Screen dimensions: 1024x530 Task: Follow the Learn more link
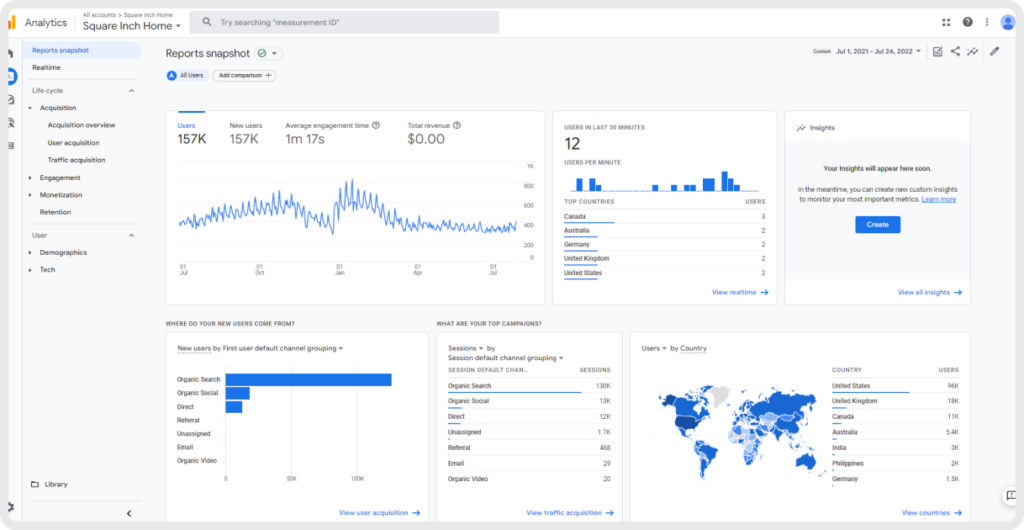(x=938, y=200)
